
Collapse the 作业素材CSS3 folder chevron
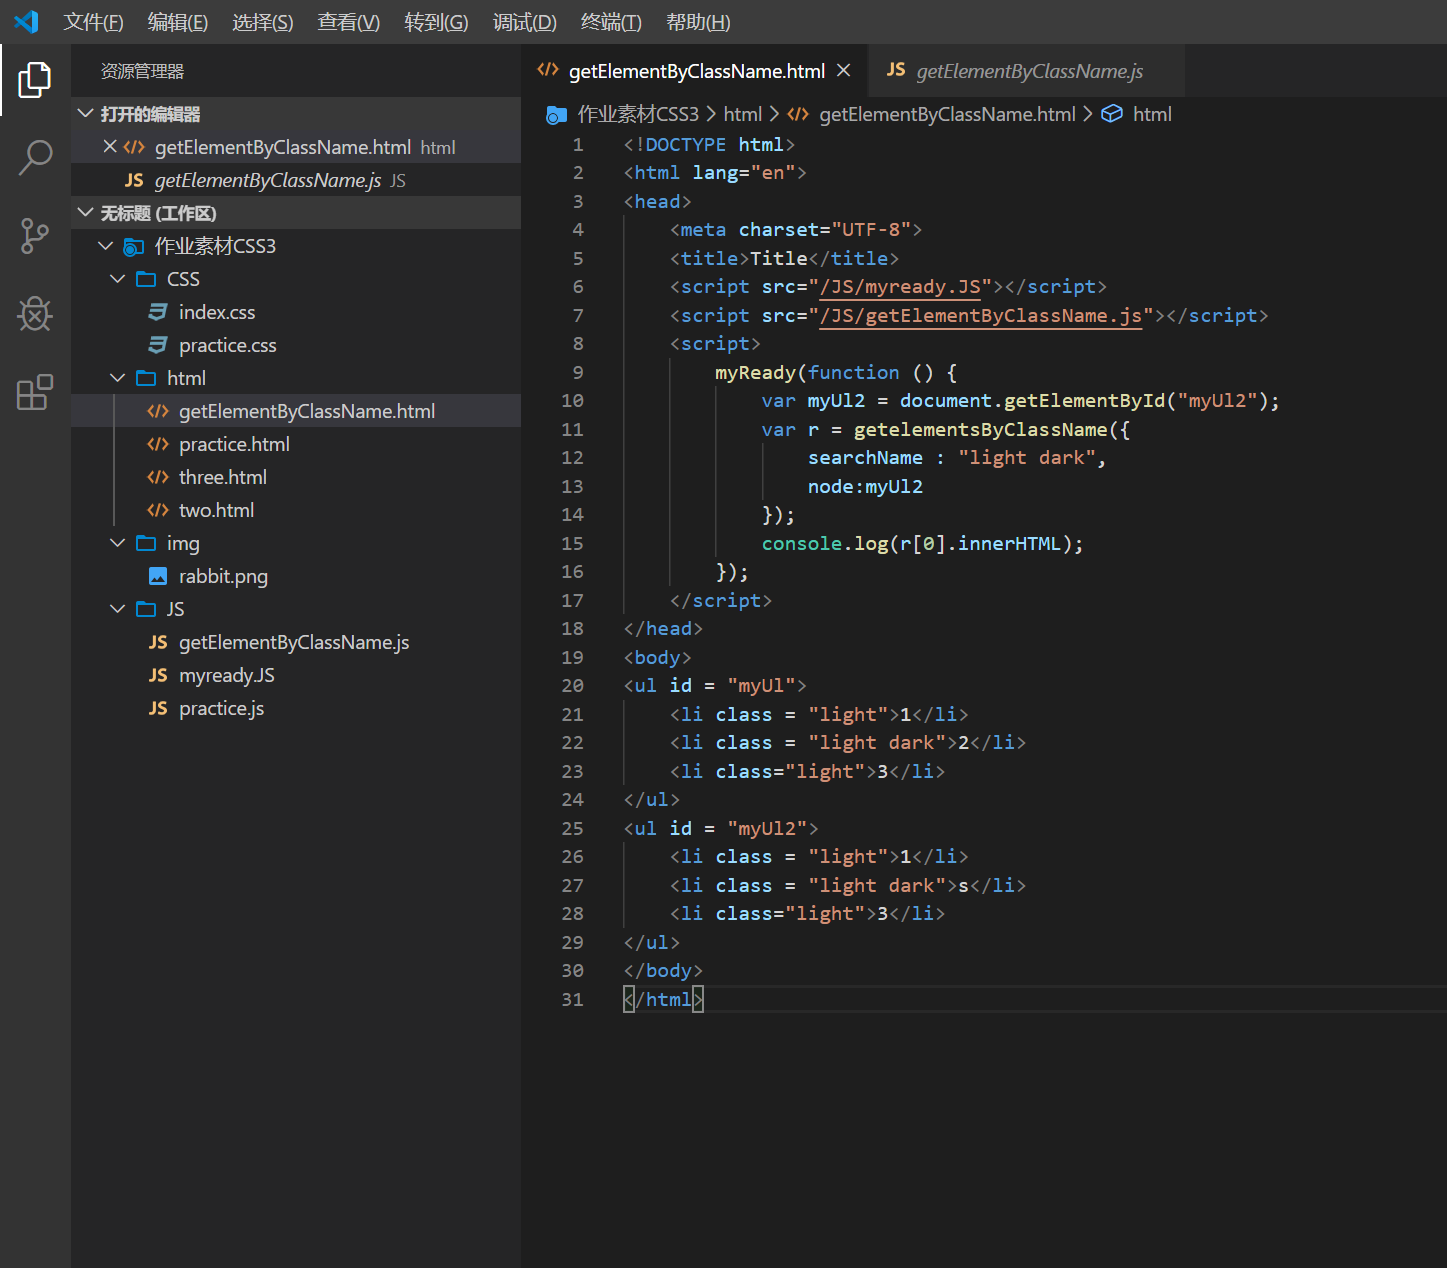pyautogui.click(x=106, y=246)
